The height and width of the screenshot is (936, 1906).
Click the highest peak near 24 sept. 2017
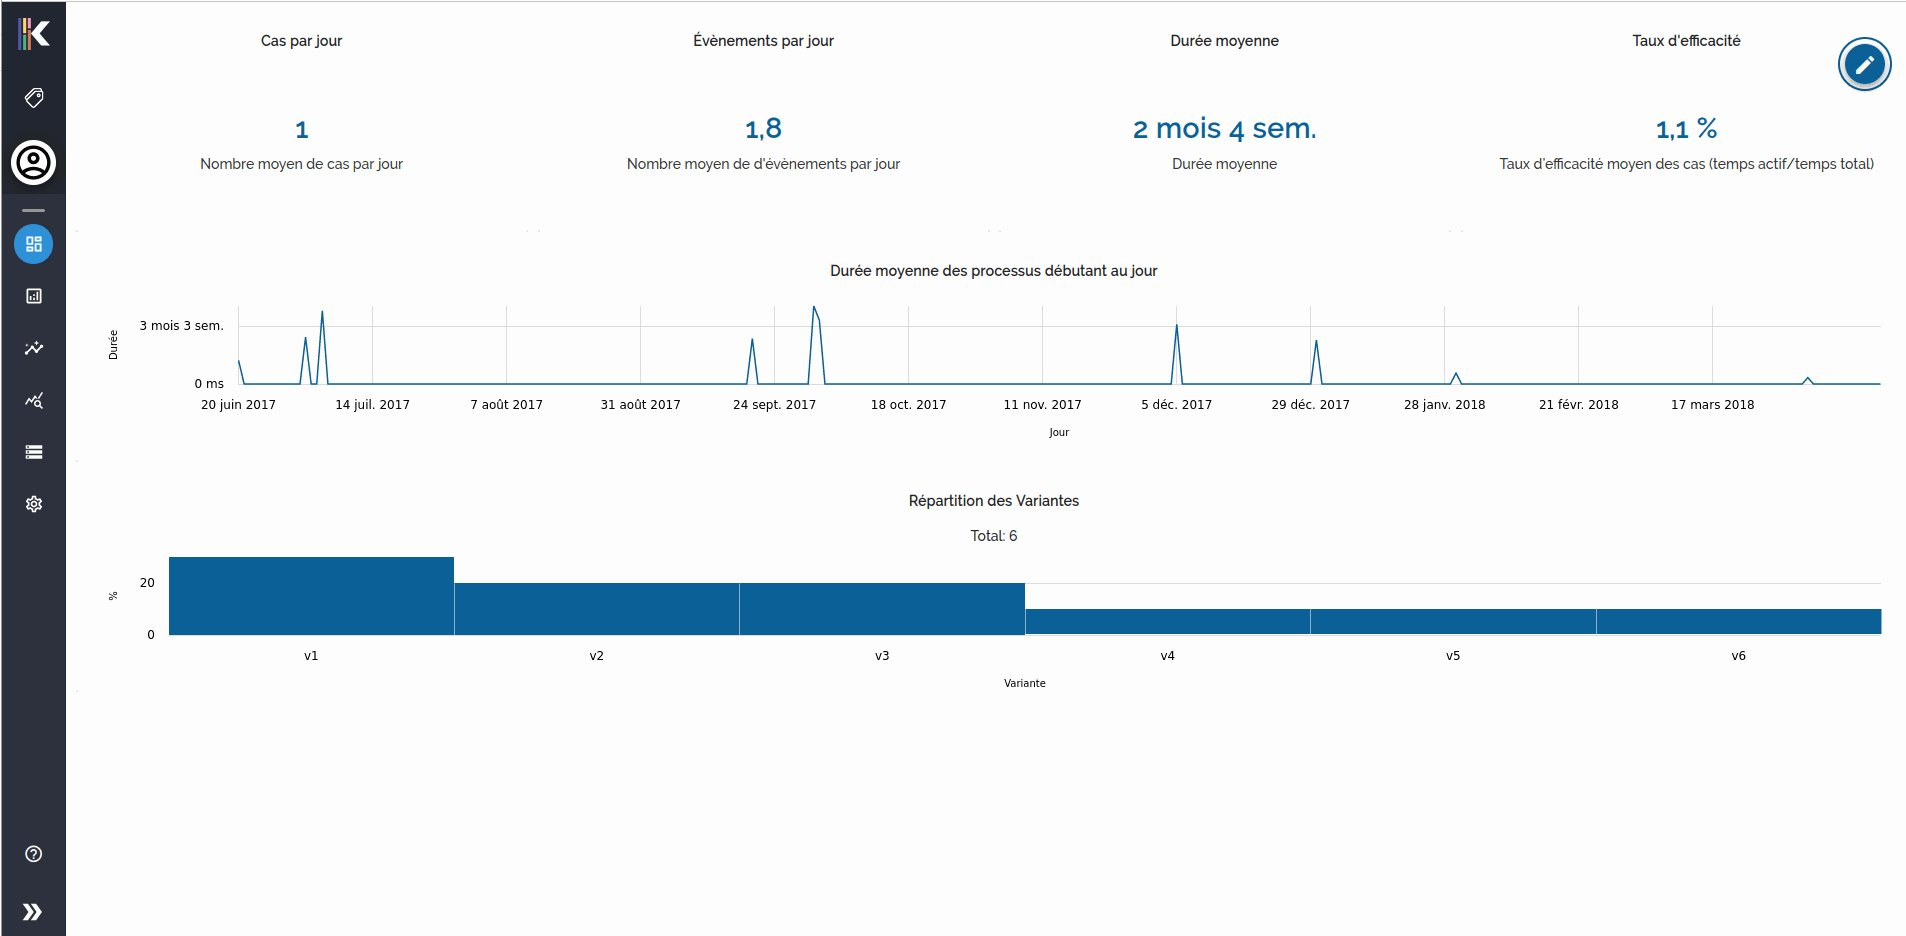point(814,308)
